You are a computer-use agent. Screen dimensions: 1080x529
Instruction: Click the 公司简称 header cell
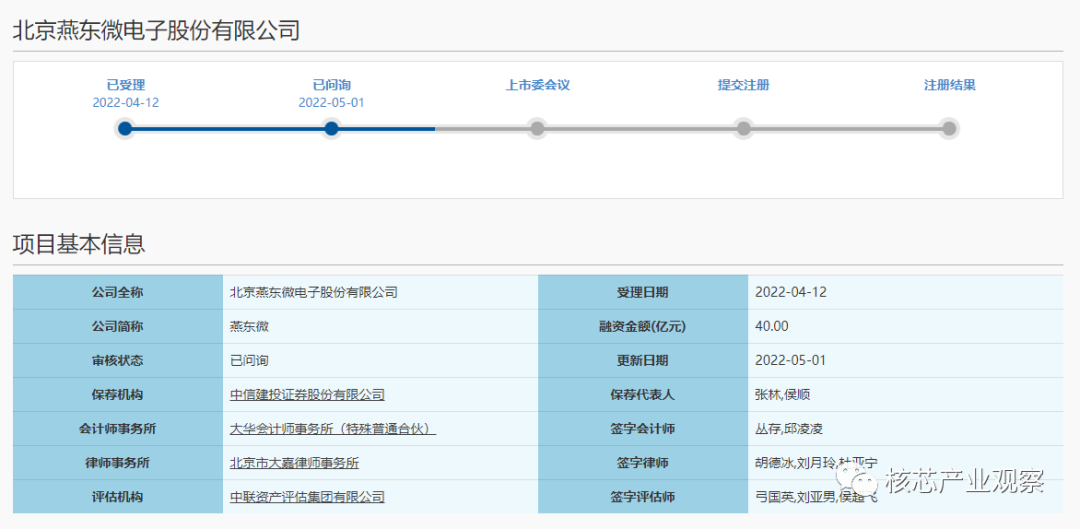point(118,326)
